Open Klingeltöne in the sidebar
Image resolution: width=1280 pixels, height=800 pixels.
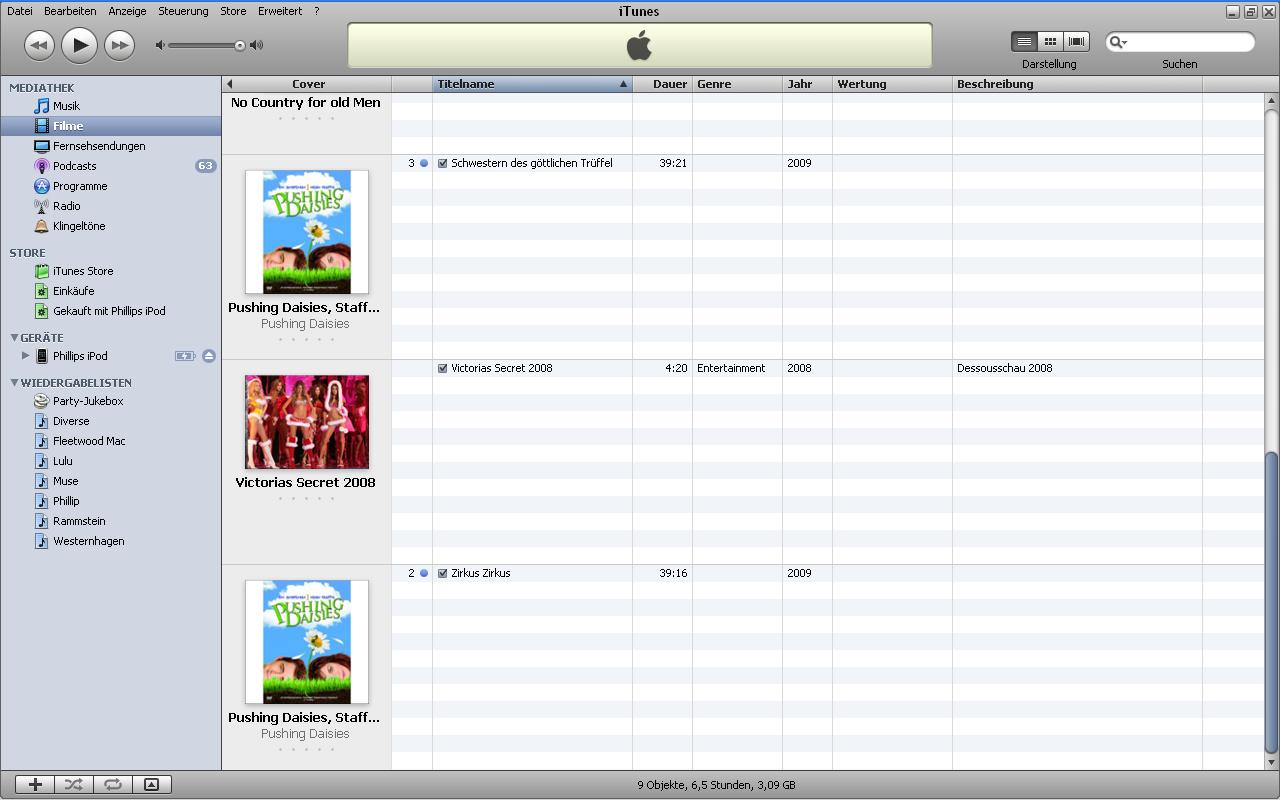click(x=110, y=226)
